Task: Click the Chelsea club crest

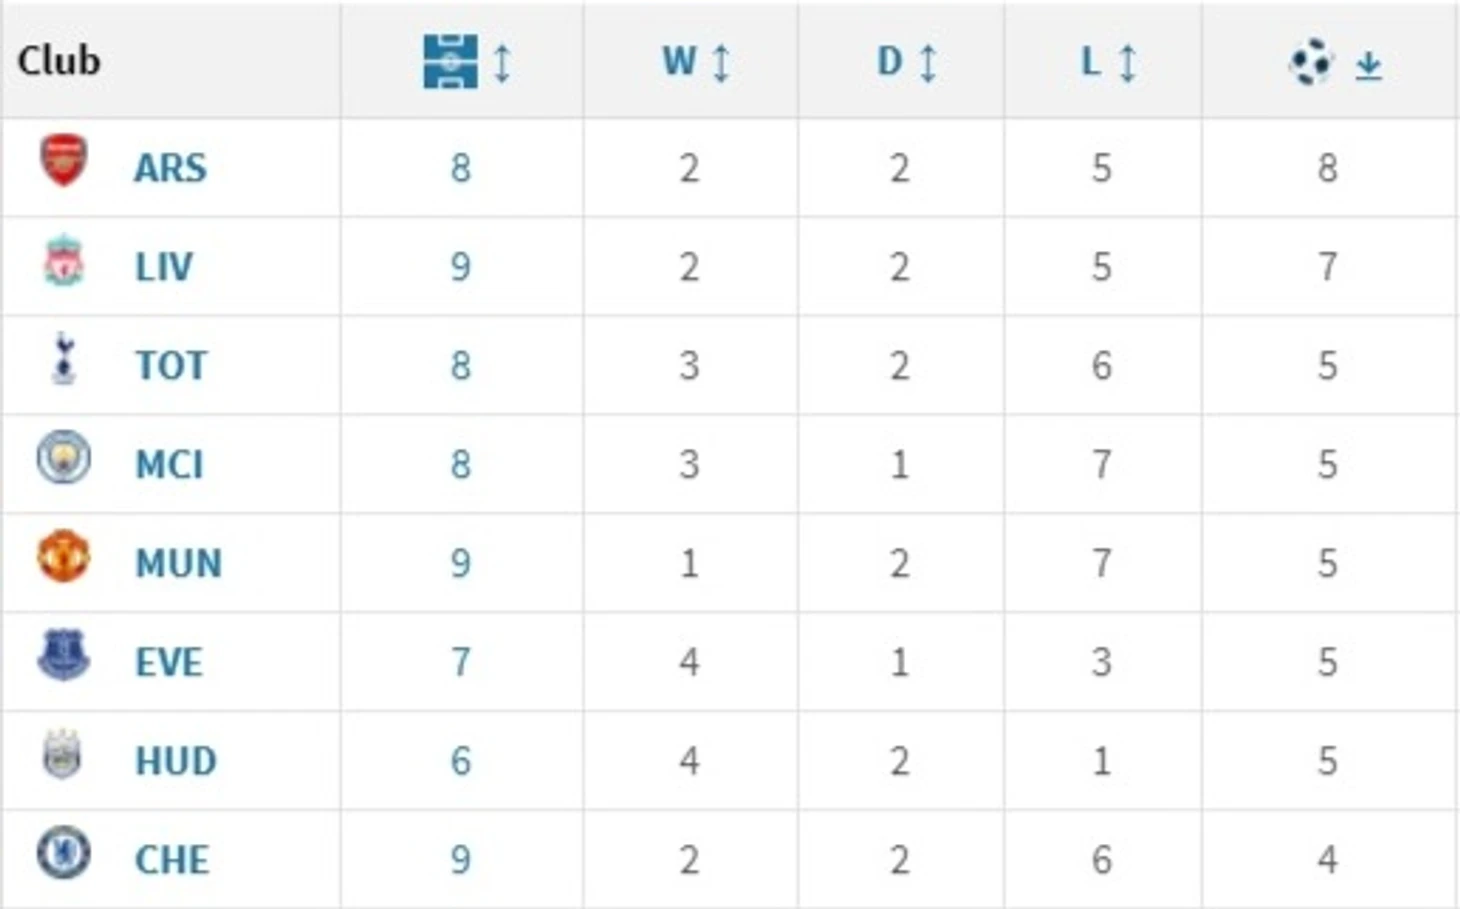Action: click(63, 853)
